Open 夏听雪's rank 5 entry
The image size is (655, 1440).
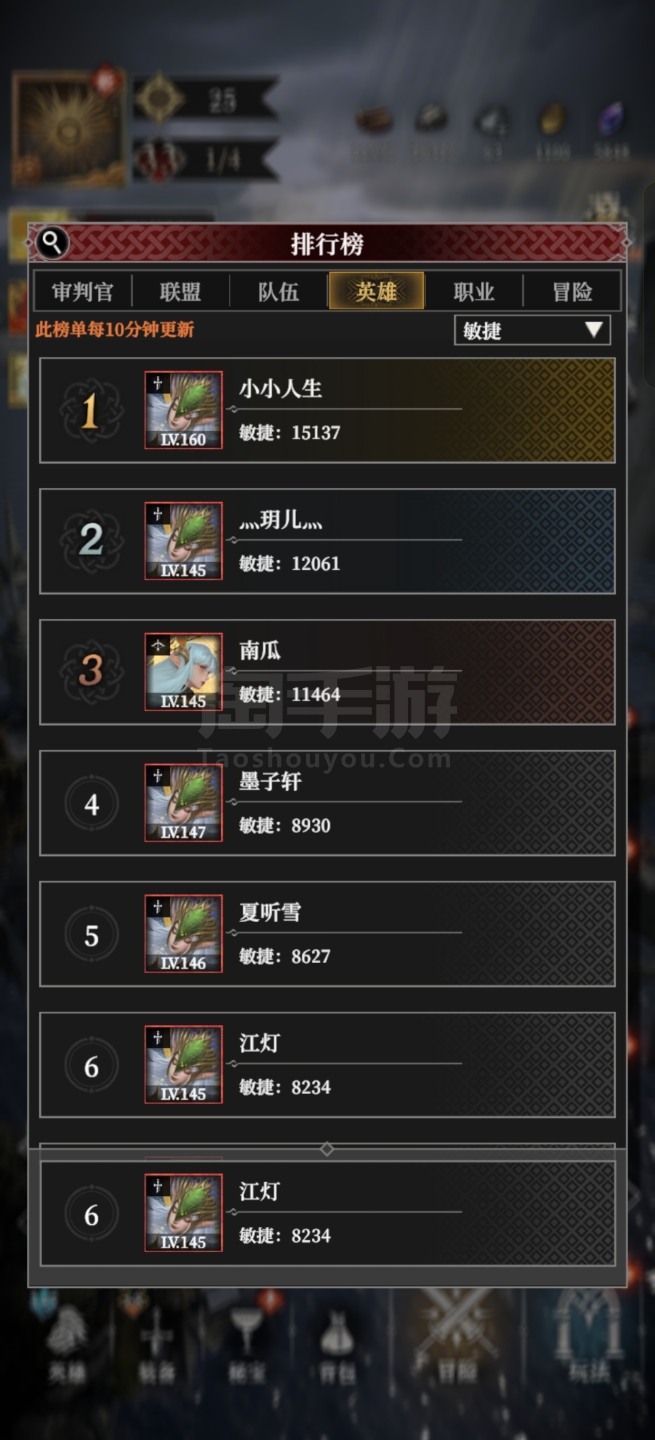pyautogui.click(x=327, y=934)
